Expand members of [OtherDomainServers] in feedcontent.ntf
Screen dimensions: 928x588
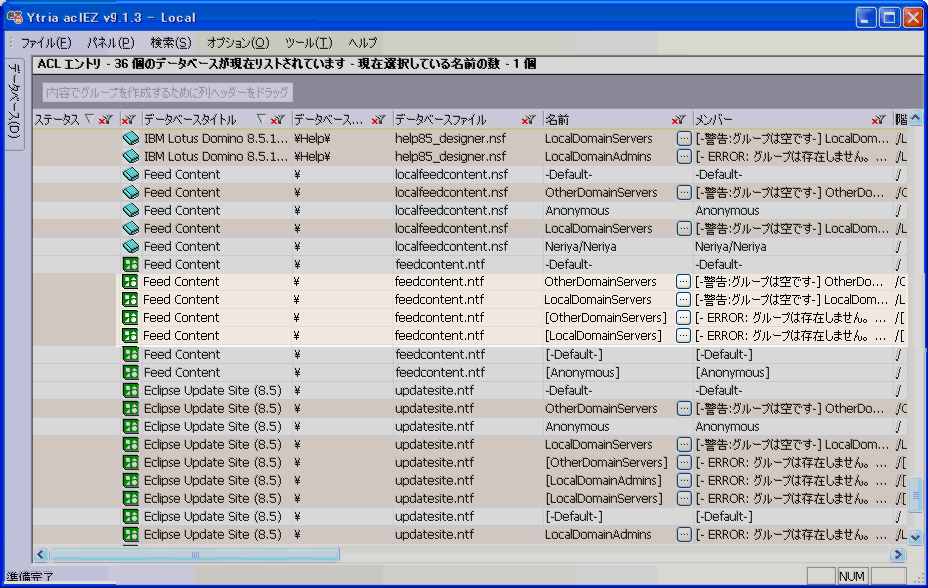click(x=684, y=318)
